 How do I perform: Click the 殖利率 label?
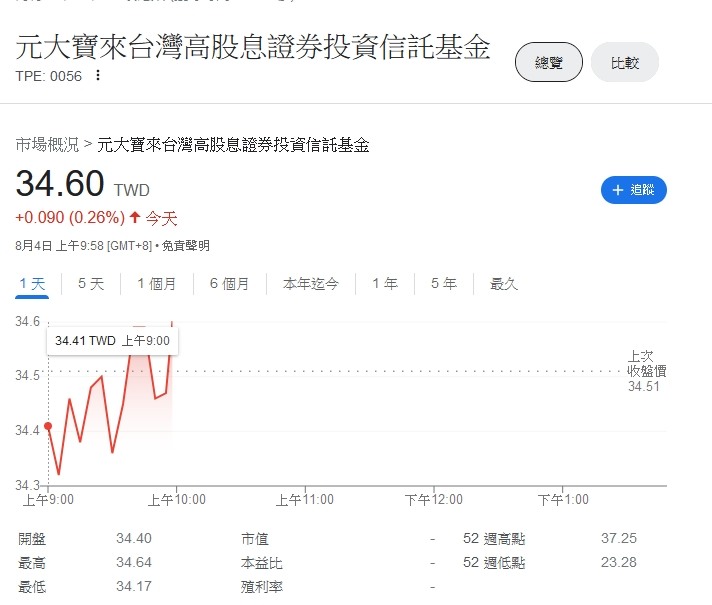tap(262, 587)
